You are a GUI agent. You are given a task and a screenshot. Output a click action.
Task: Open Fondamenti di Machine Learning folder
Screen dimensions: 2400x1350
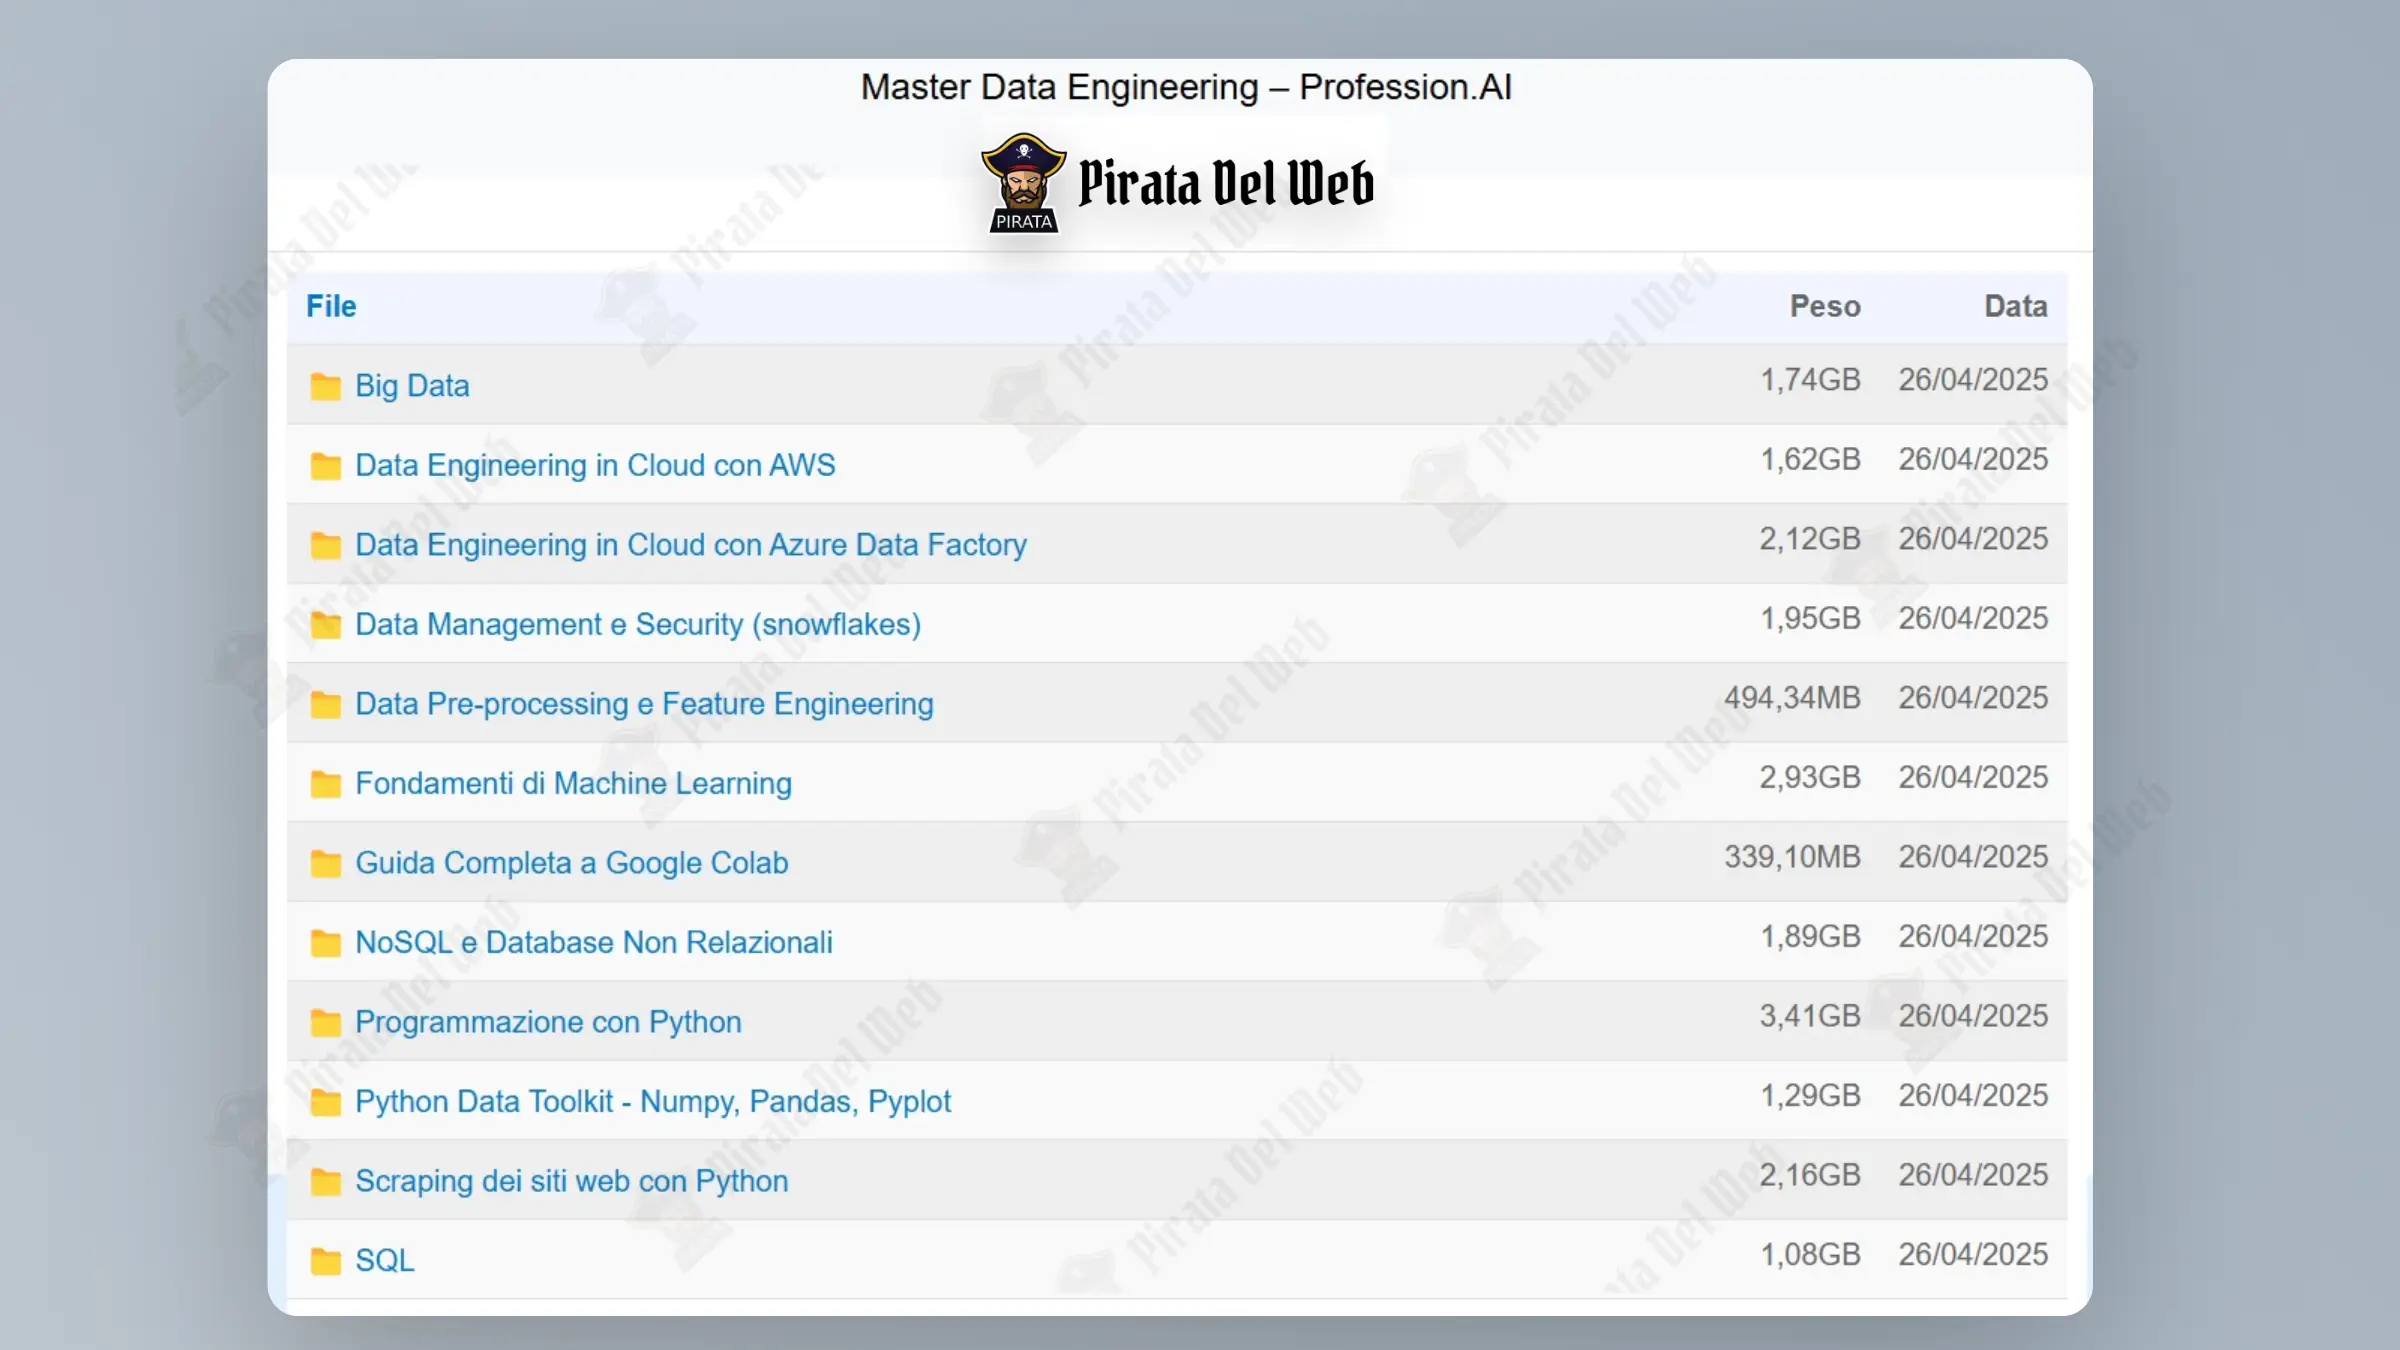pos(573,783)
